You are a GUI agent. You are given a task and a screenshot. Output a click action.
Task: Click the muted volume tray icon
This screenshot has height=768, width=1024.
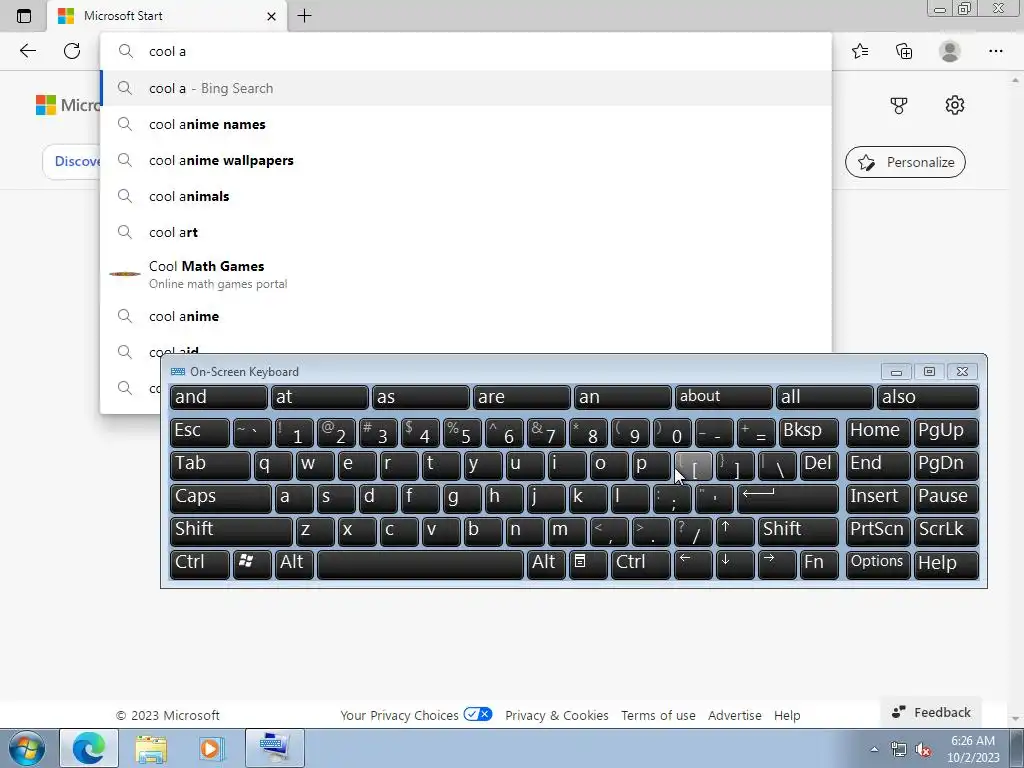pos(923,750)
